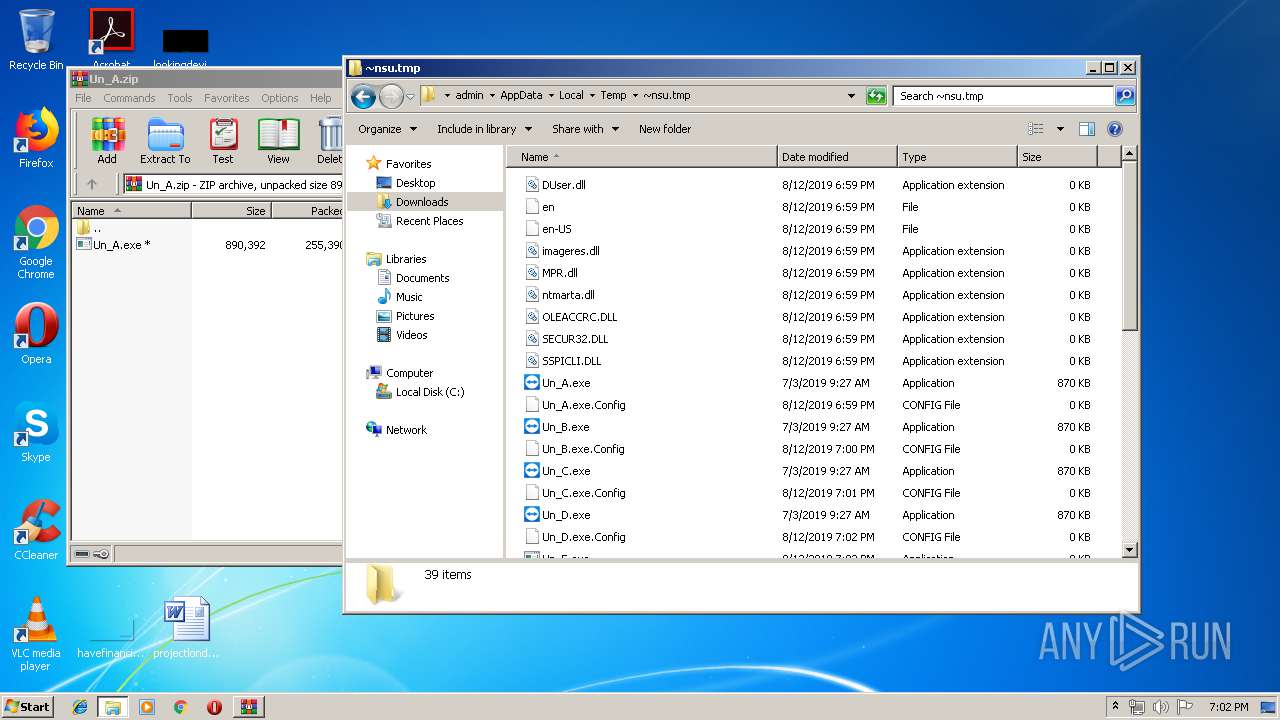Sort by Date modified column header
The image size is (1280, 720).
click(837, 157)
